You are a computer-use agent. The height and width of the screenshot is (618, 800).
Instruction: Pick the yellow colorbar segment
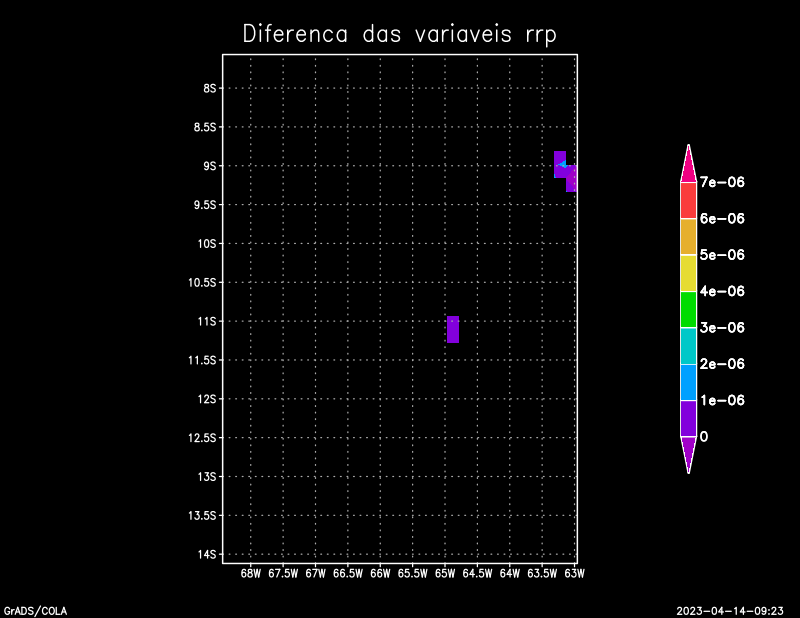688,273
